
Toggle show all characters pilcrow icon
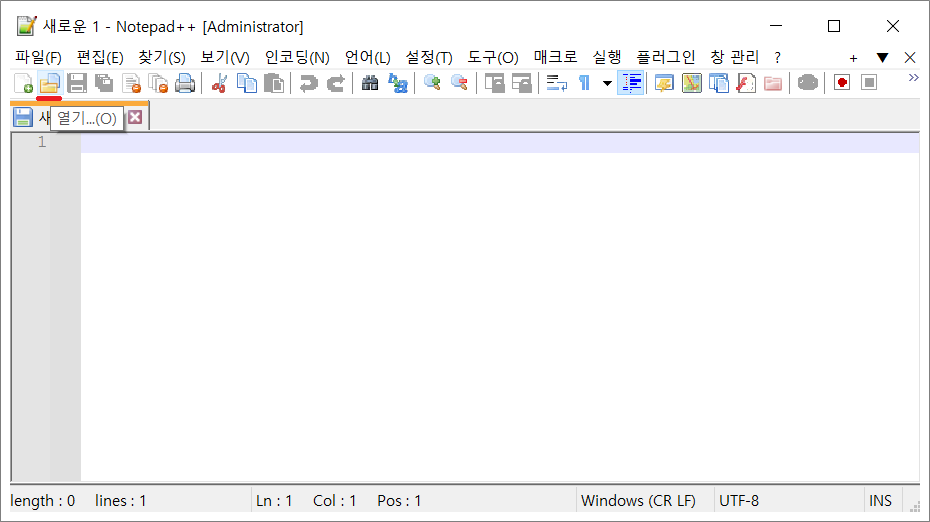click(584, 83)
